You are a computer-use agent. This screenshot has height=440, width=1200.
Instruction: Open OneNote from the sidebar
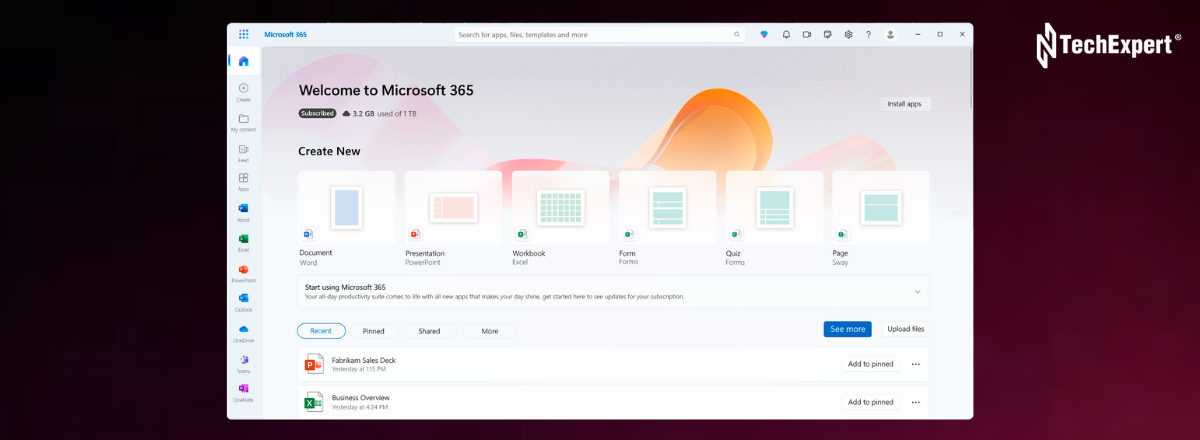coord(243,392)
